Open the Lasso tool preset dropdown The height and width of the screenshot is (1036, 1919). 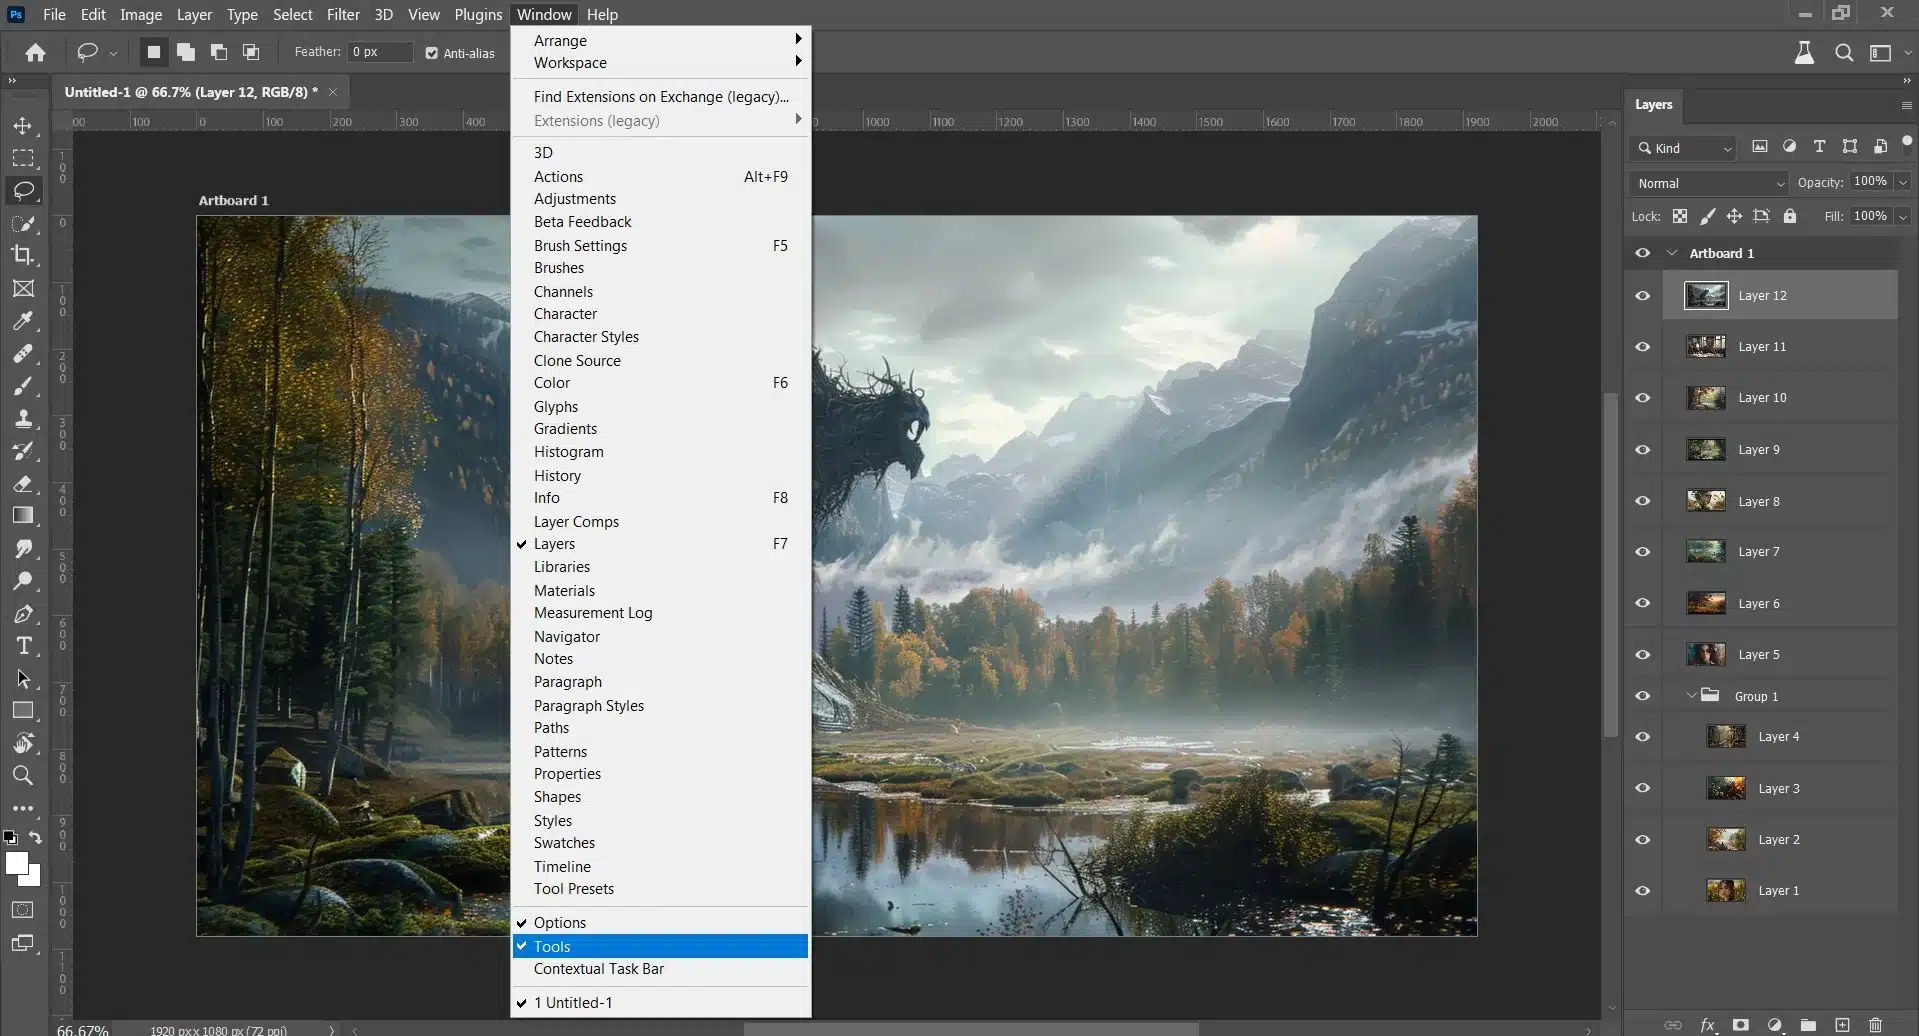point(113,53)
